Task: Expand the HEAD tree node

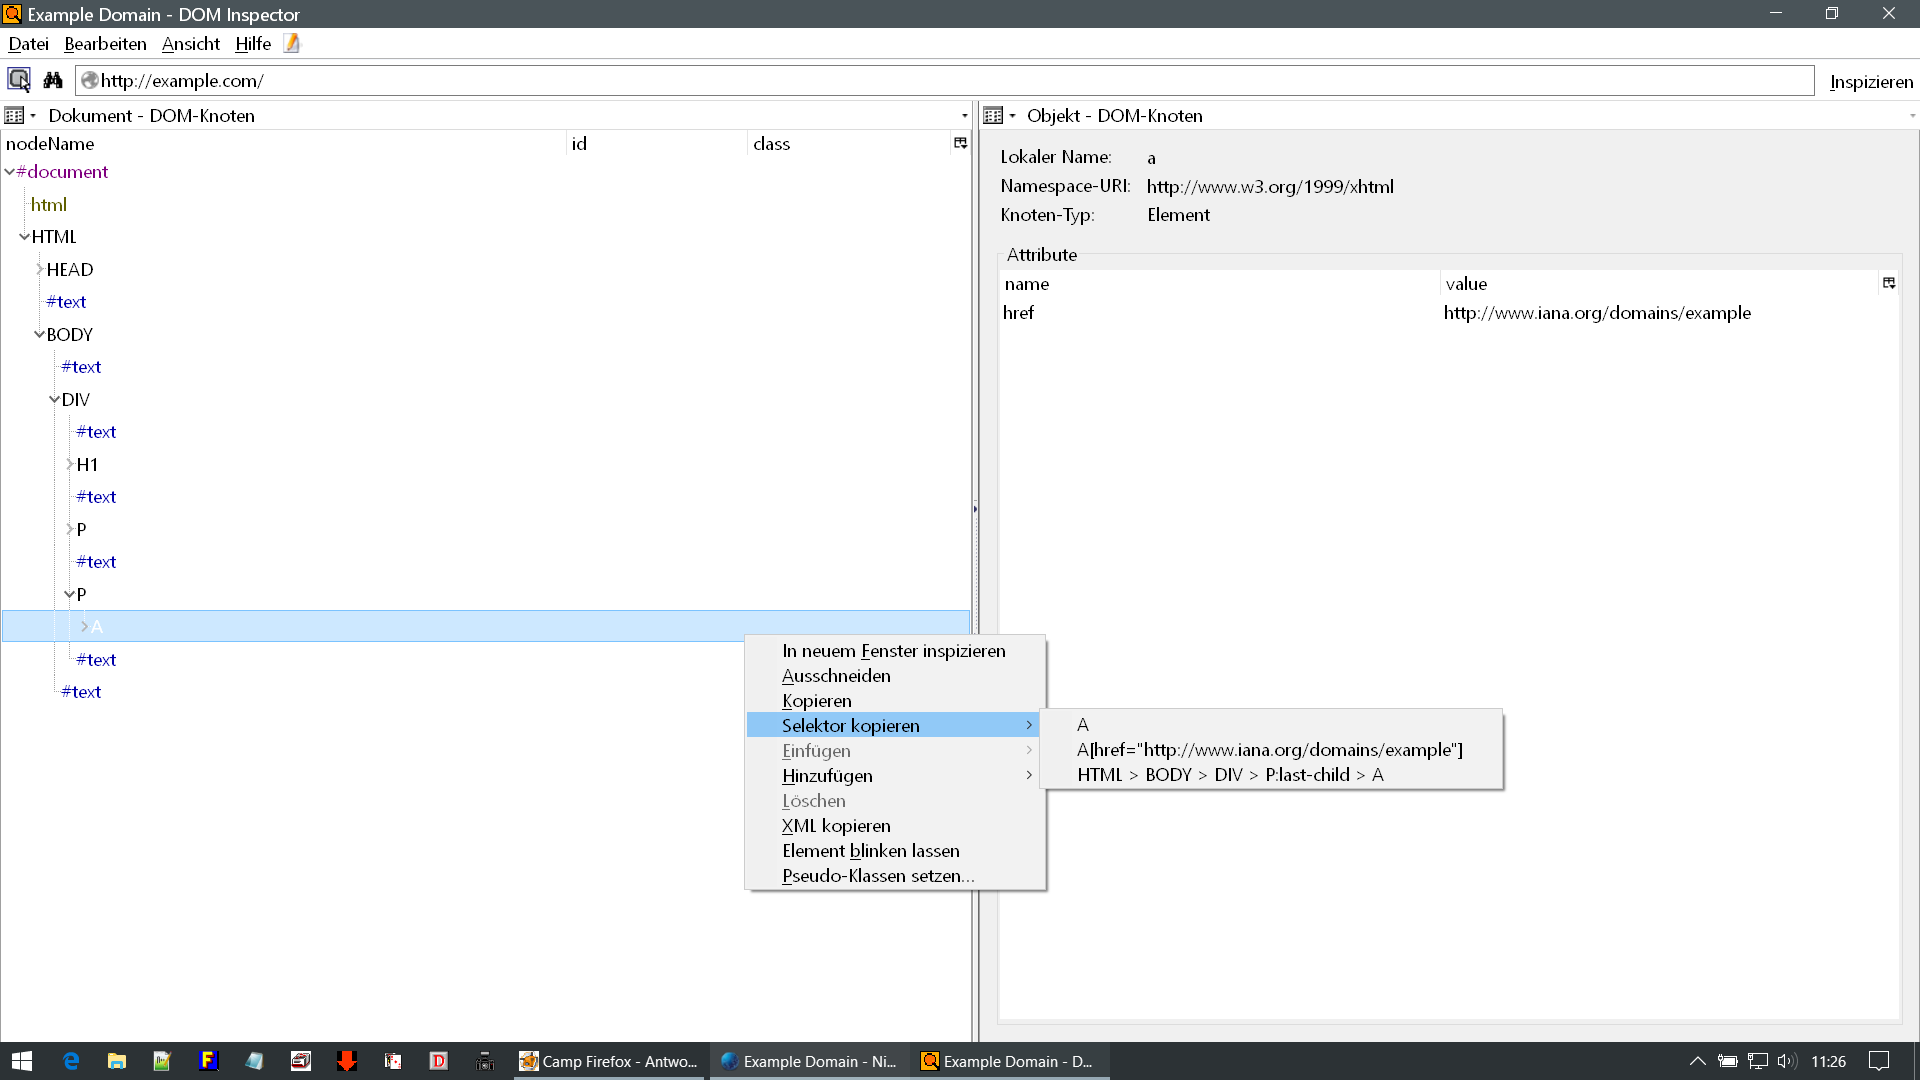Action: pyautogui.click(x=39, y=270)
